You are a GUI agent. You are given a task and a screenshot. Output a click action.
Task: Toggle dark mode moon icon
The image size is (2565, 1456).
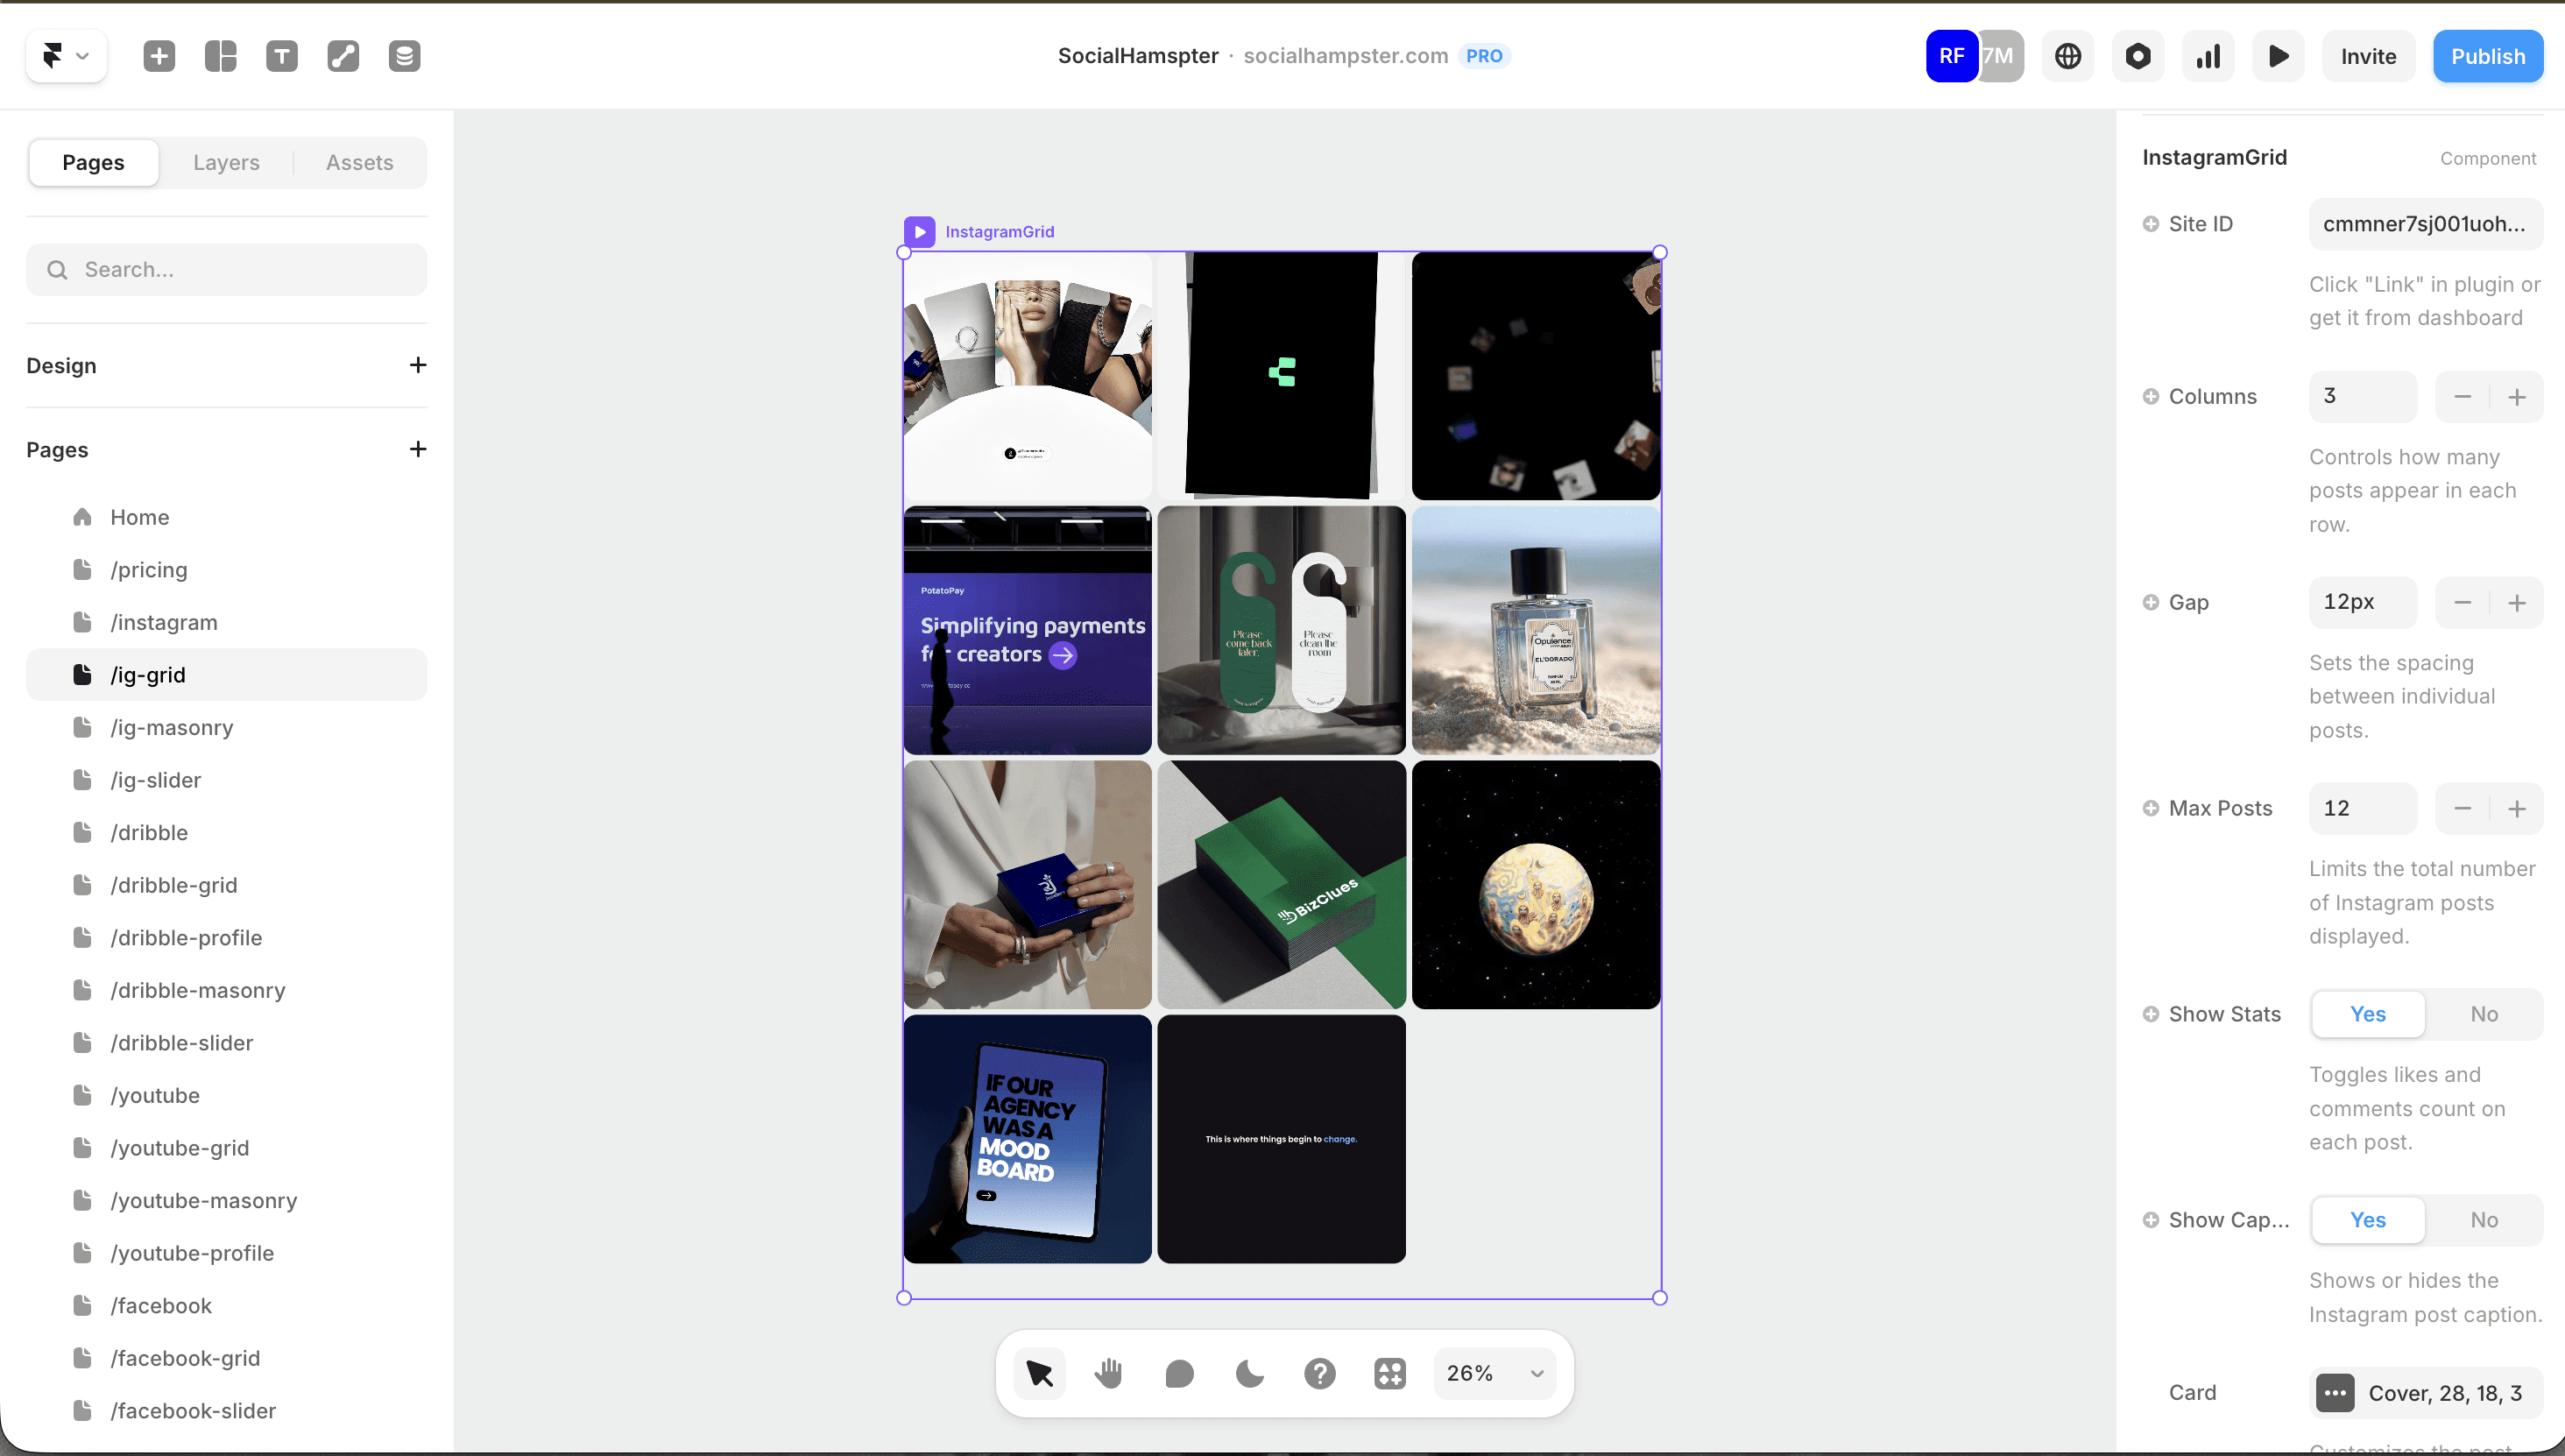point(1249,1374)
